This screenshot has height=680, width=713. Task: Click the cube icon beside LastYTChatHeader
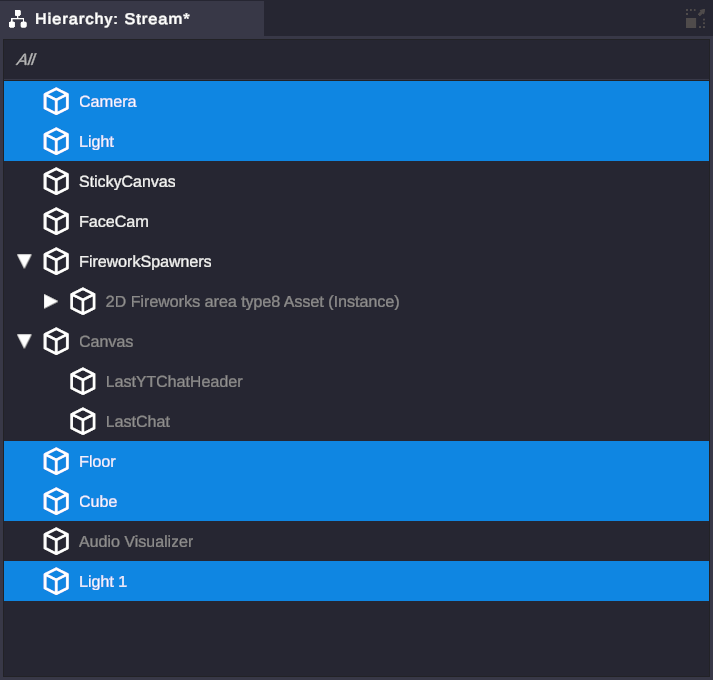tap(83, 381)
